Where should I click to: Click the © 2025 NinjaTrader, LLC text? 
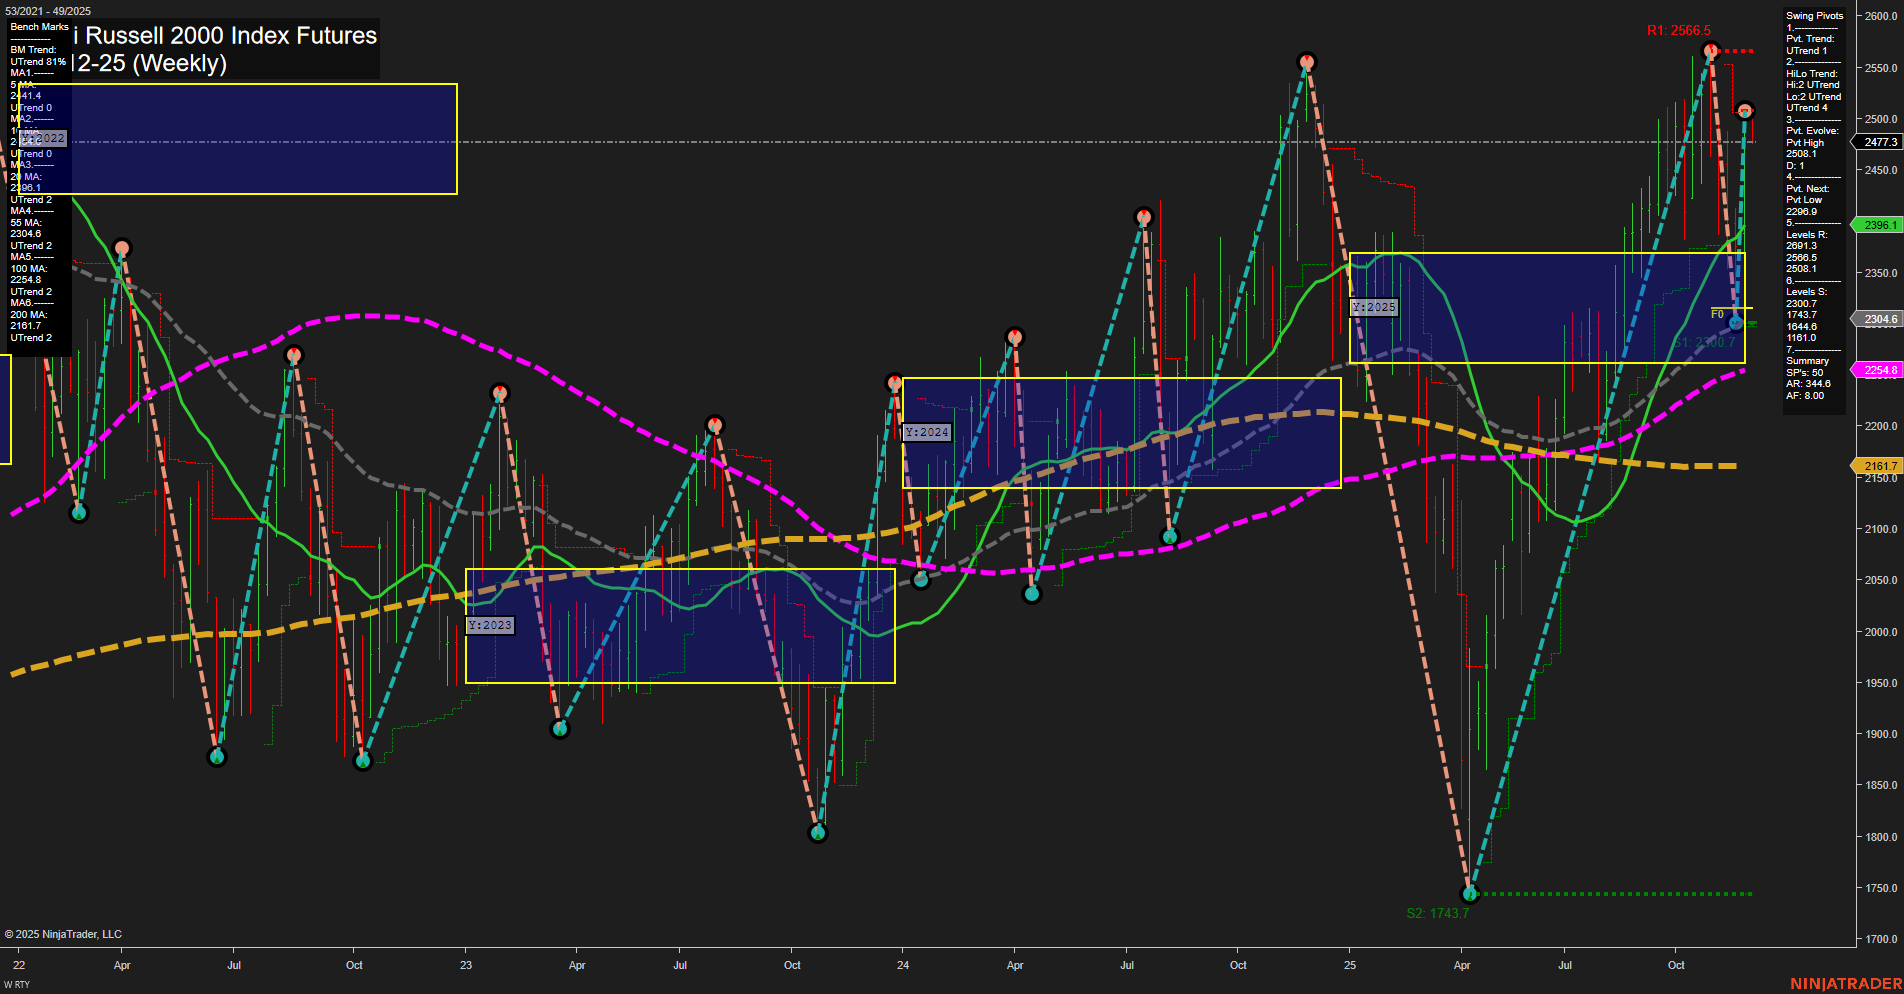click(x=63, y=933)
